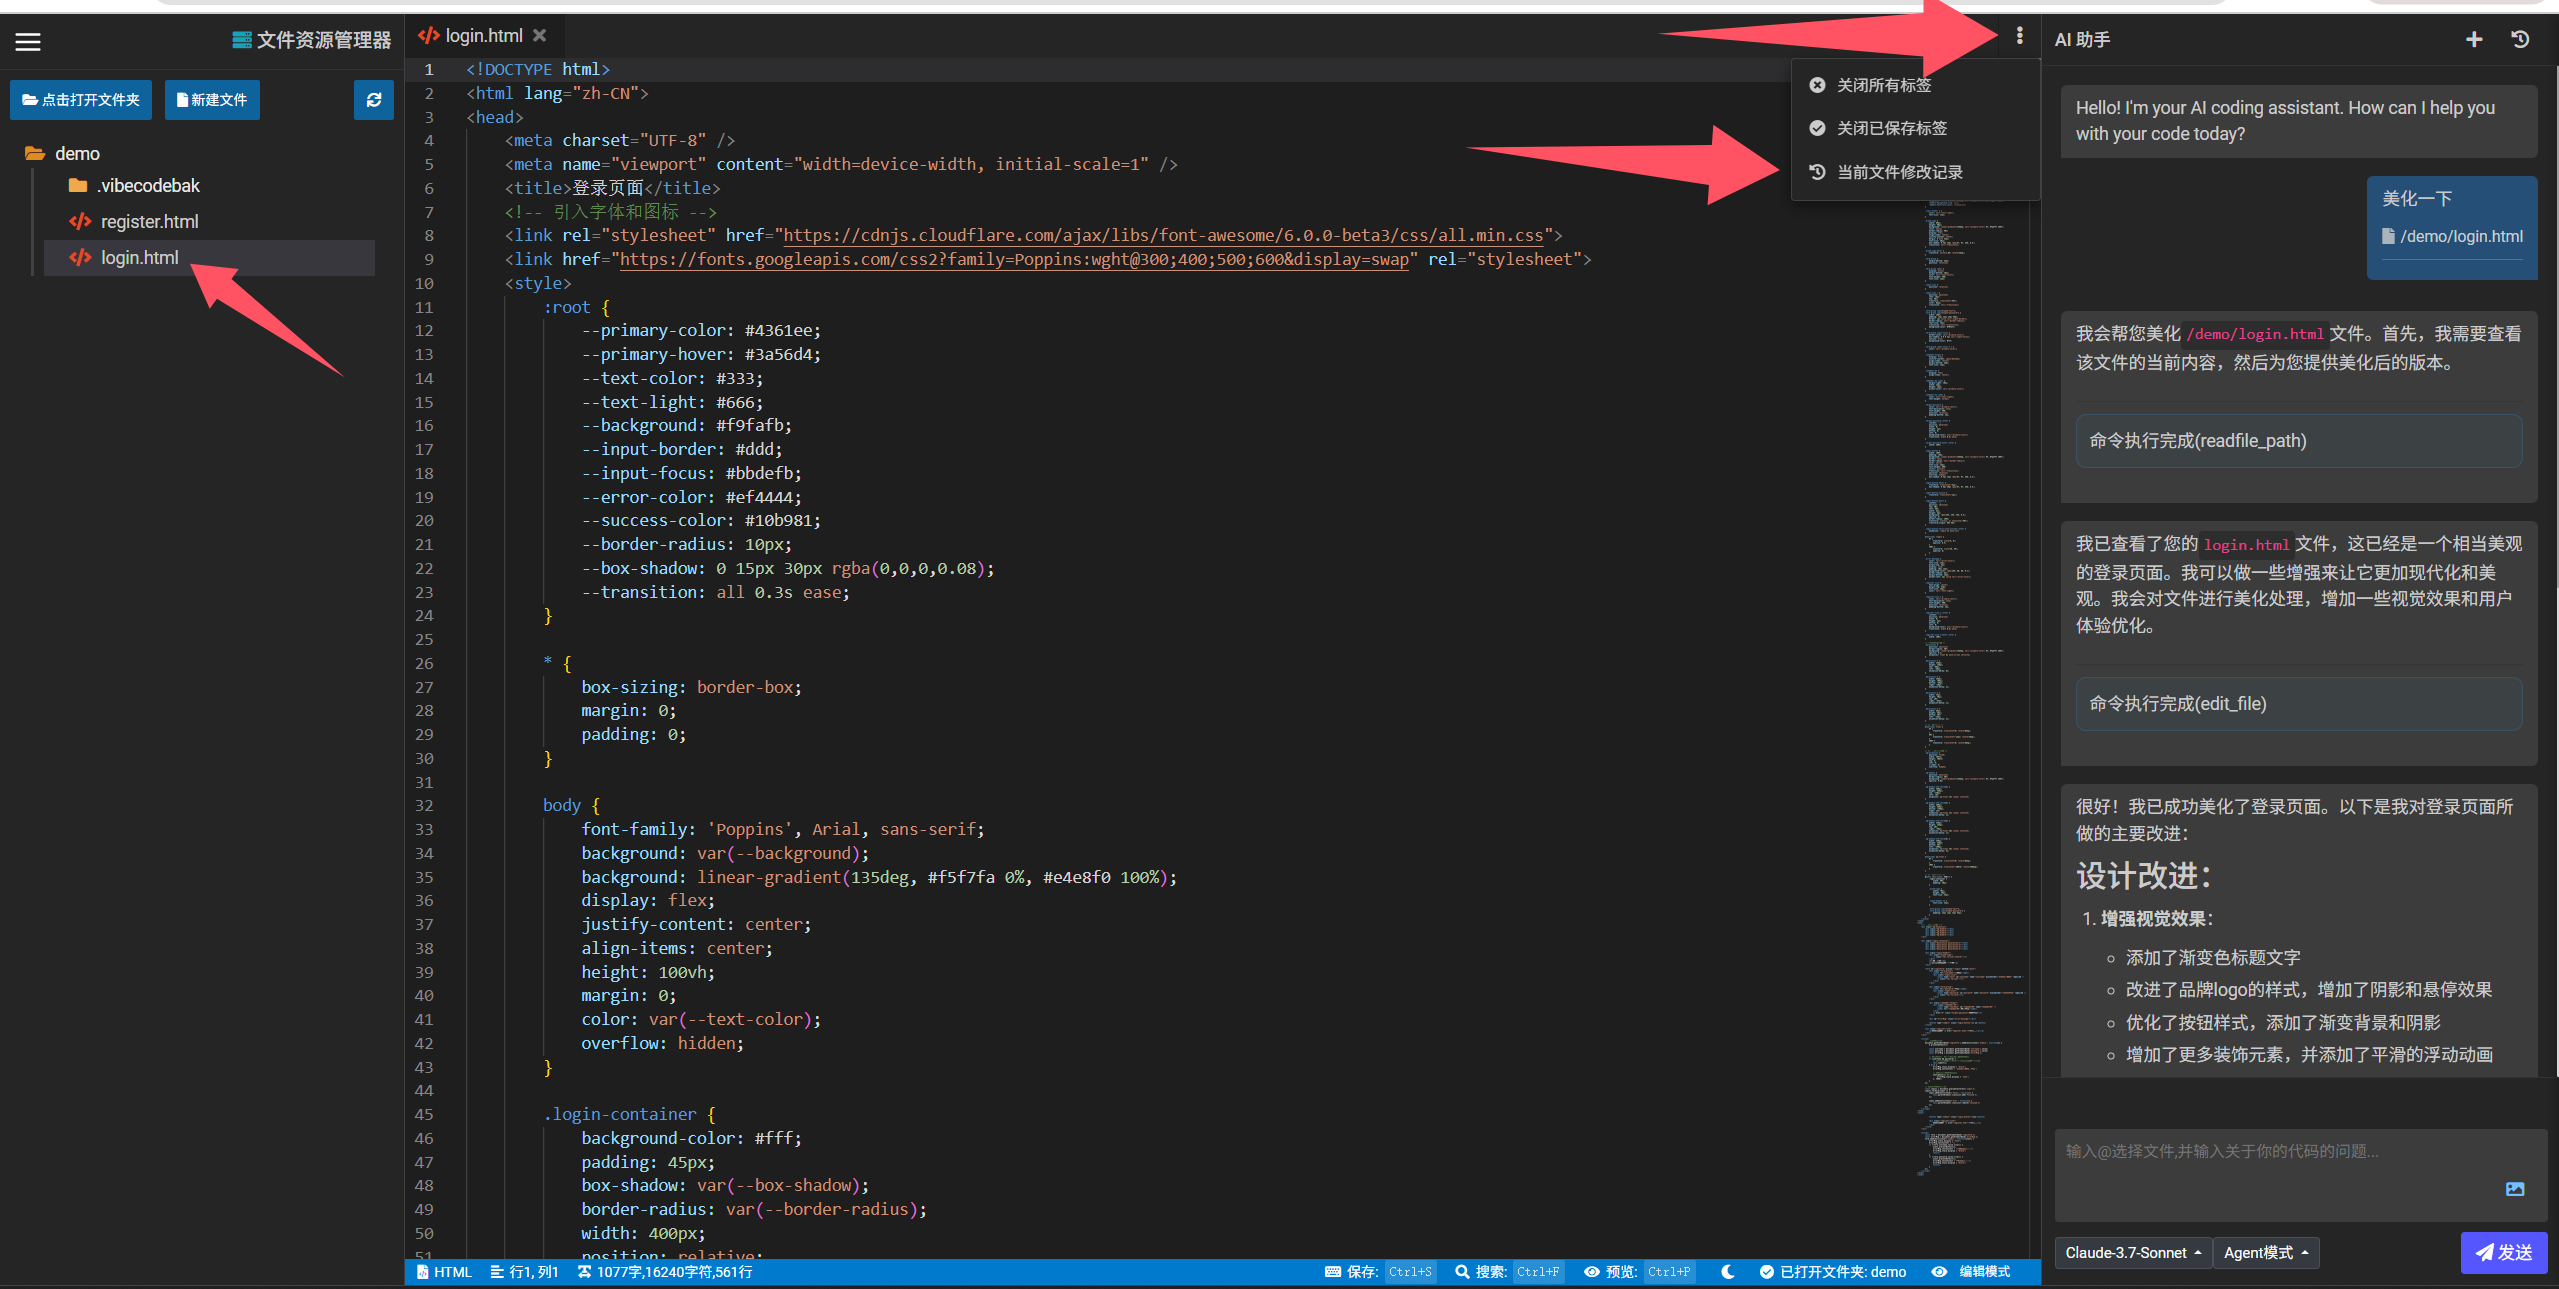Click the 设计改进 heading in AI reply

[x=2143, y=876]
